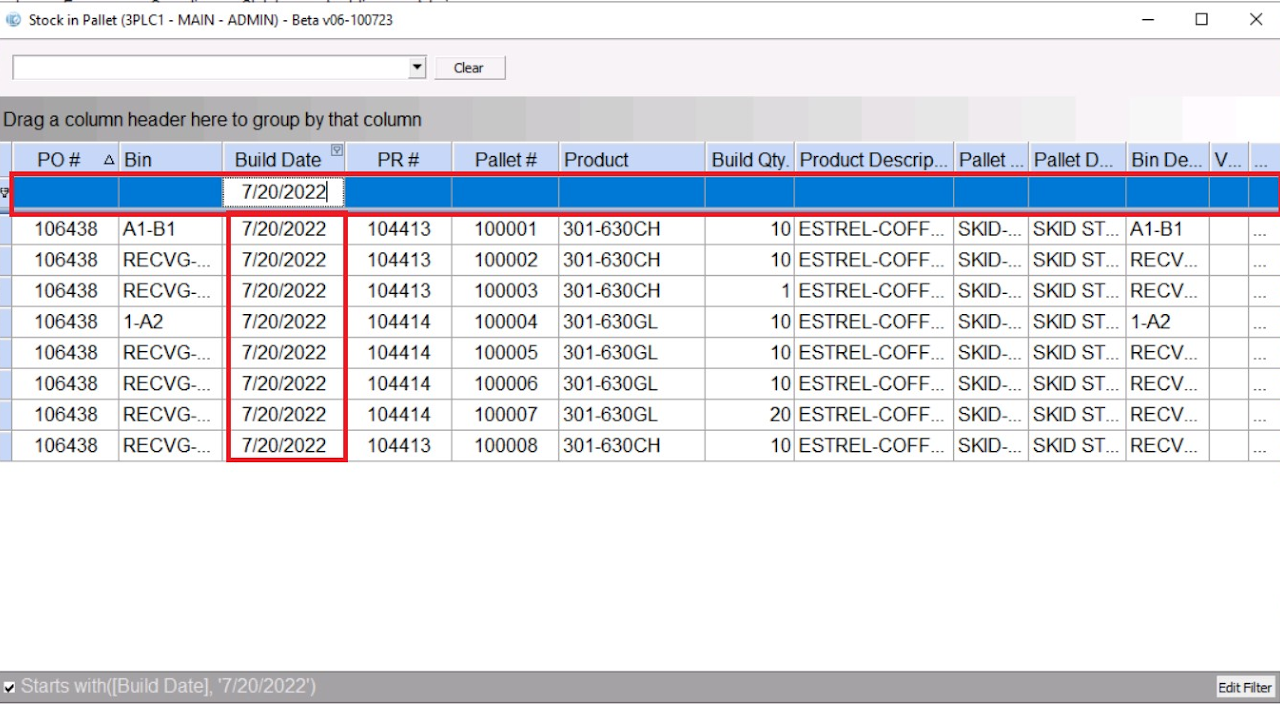Click the Build Date filter input field

point(284,192)
